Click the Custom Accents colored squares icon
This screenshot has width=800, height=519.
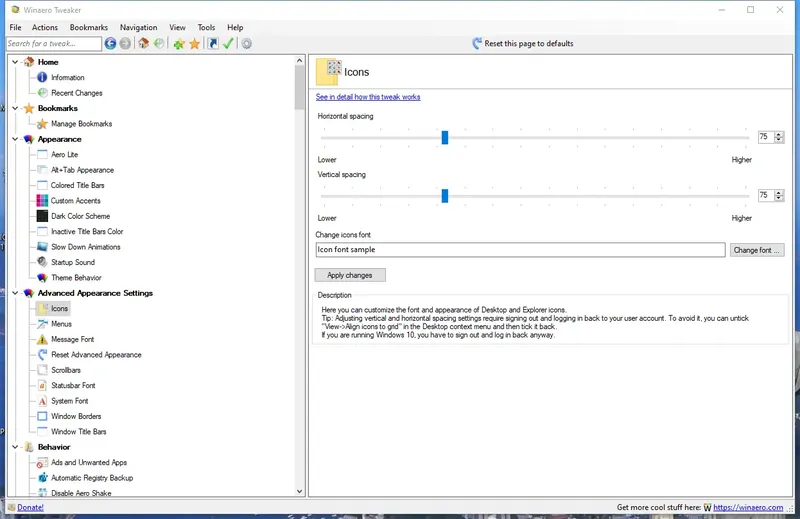pos(42,201)
